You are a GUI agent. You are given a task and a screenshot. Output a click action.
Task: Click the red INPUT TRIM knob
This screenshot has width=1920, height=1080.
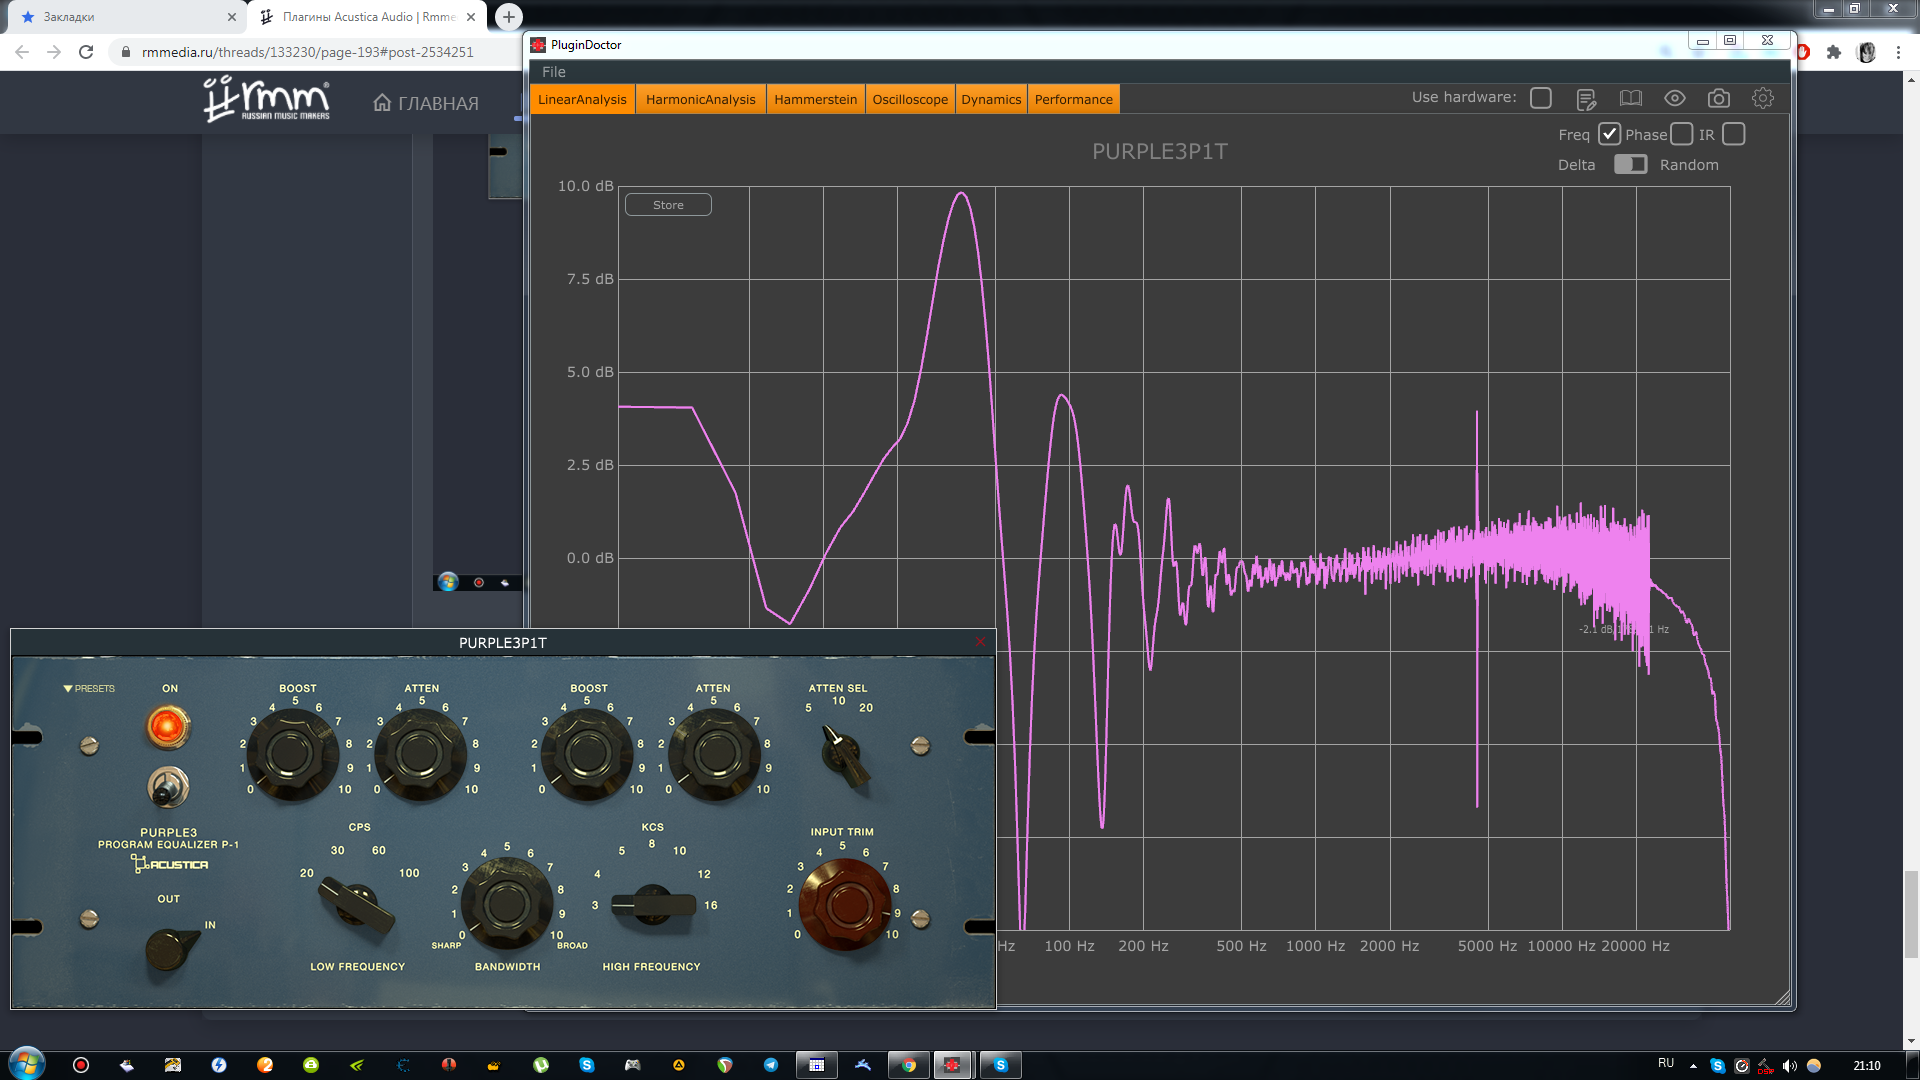[845, 903]
